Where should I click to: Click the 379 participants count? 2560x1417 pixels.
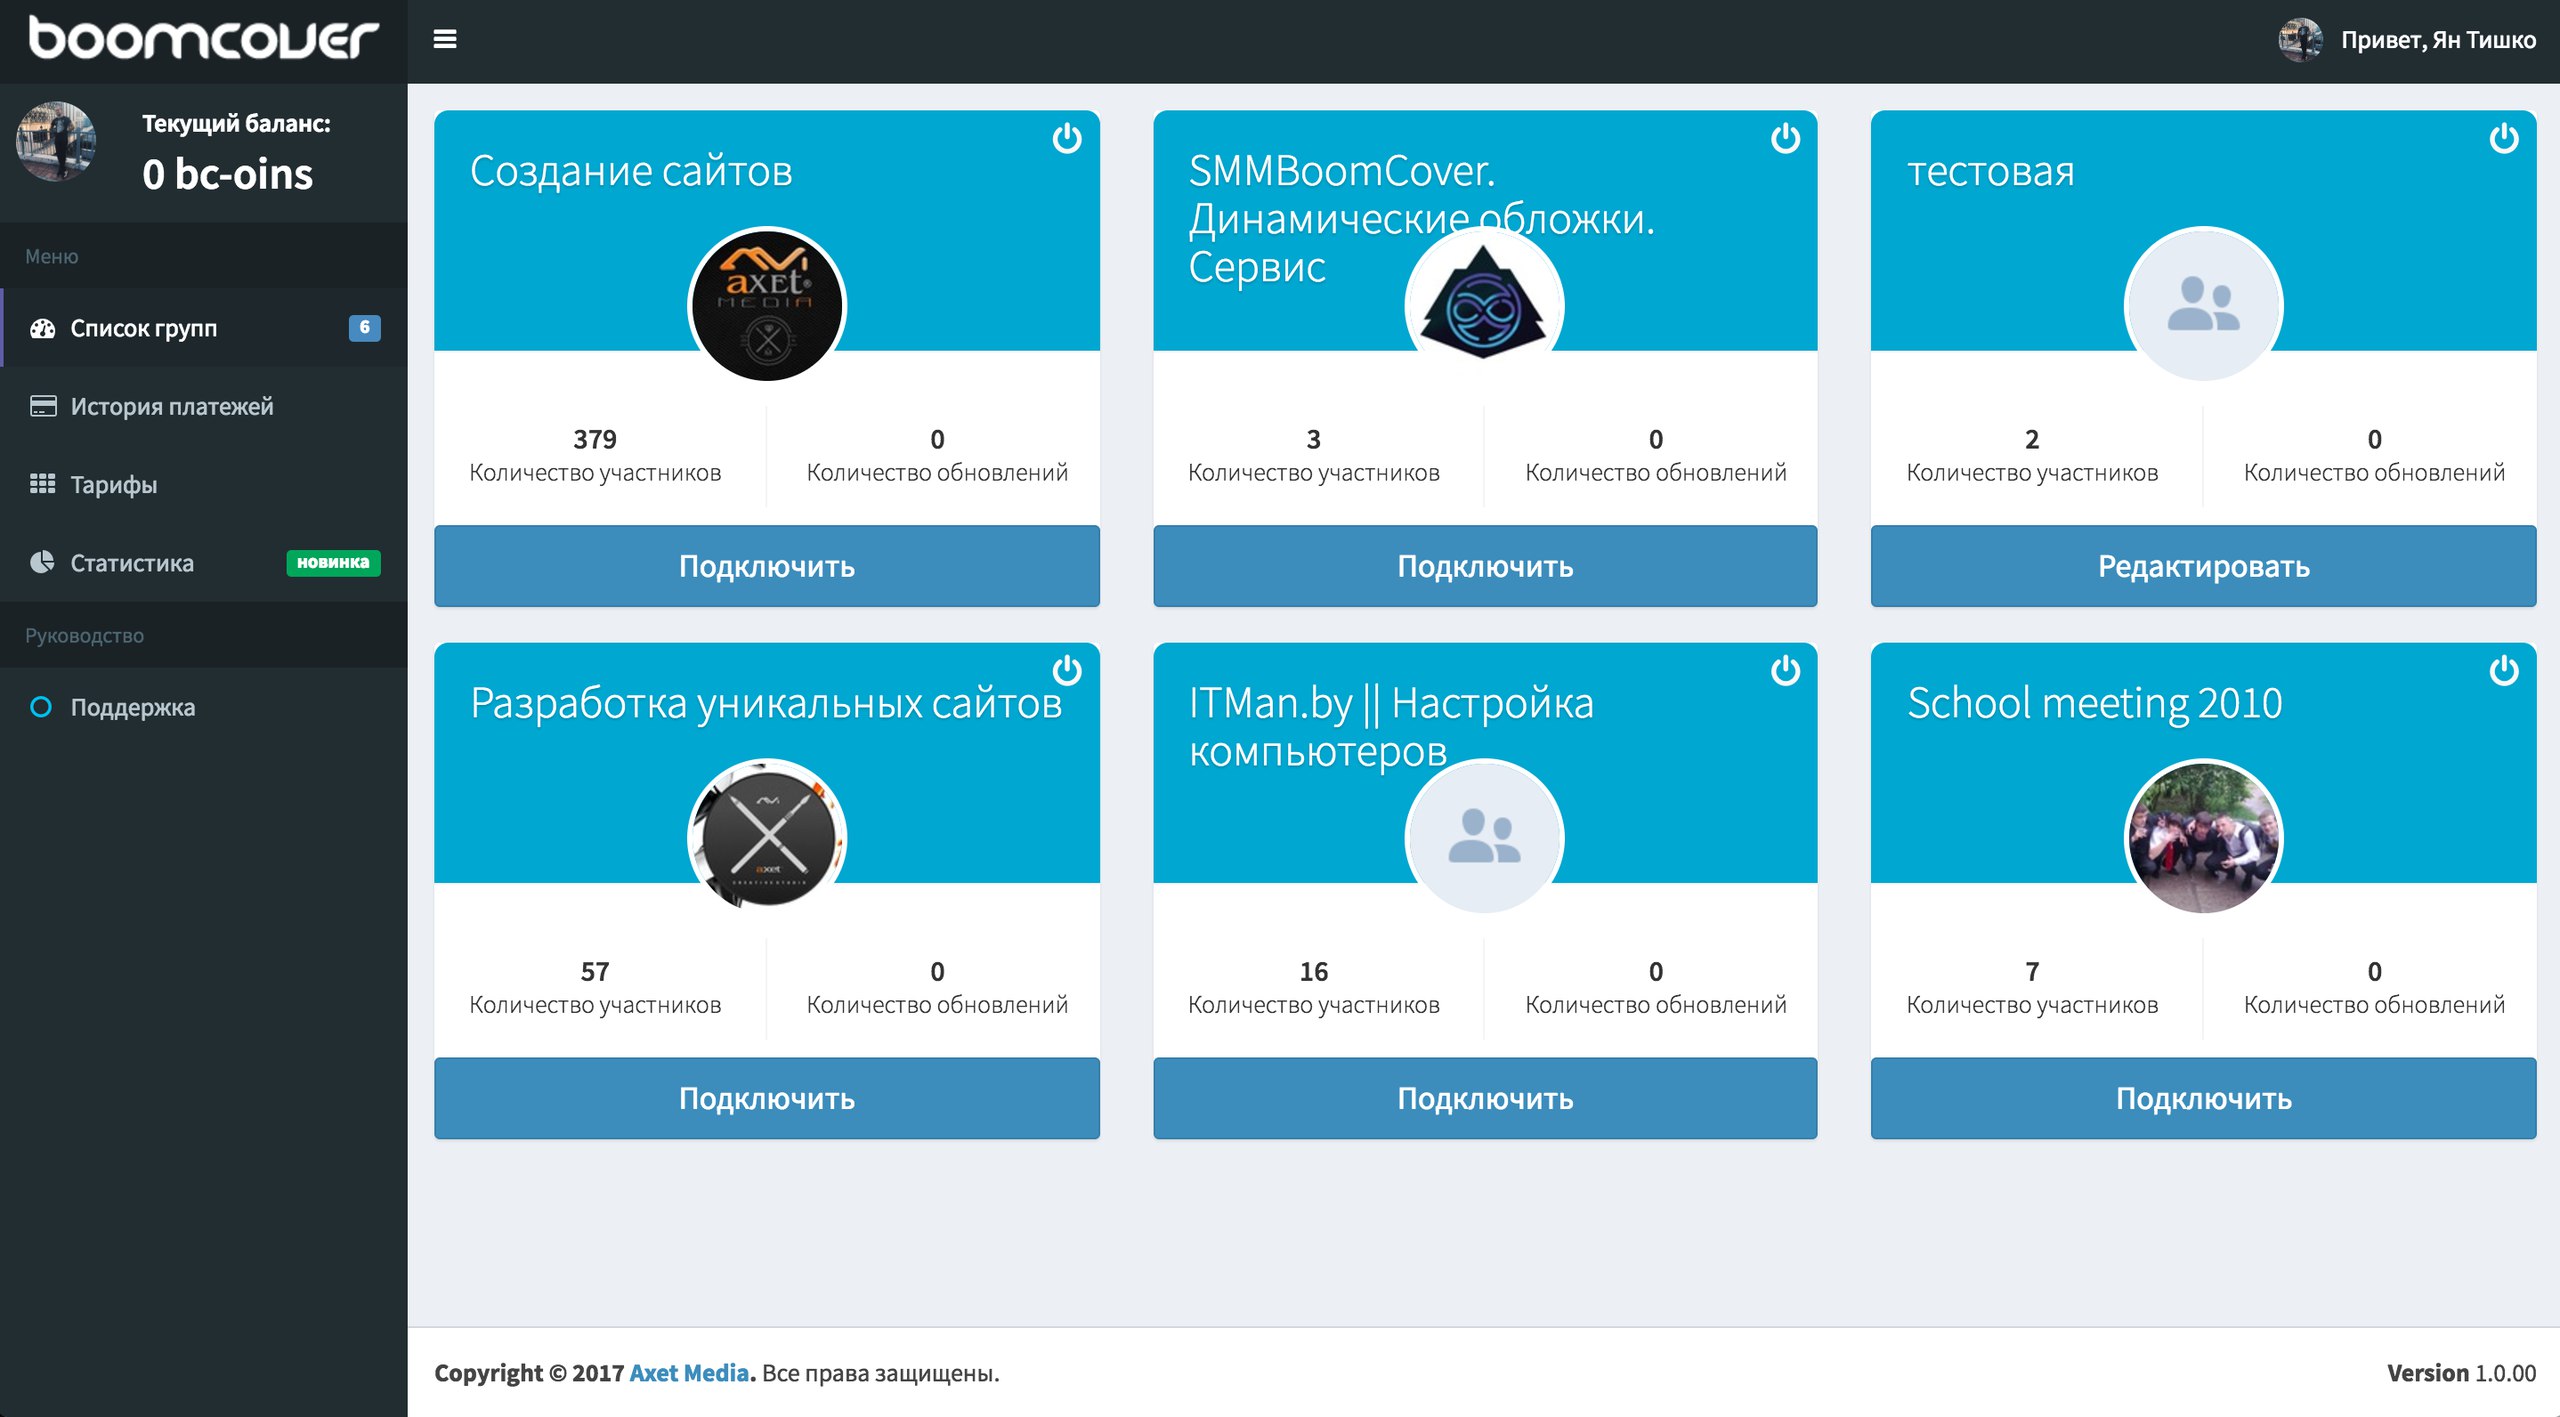point(595,439)
